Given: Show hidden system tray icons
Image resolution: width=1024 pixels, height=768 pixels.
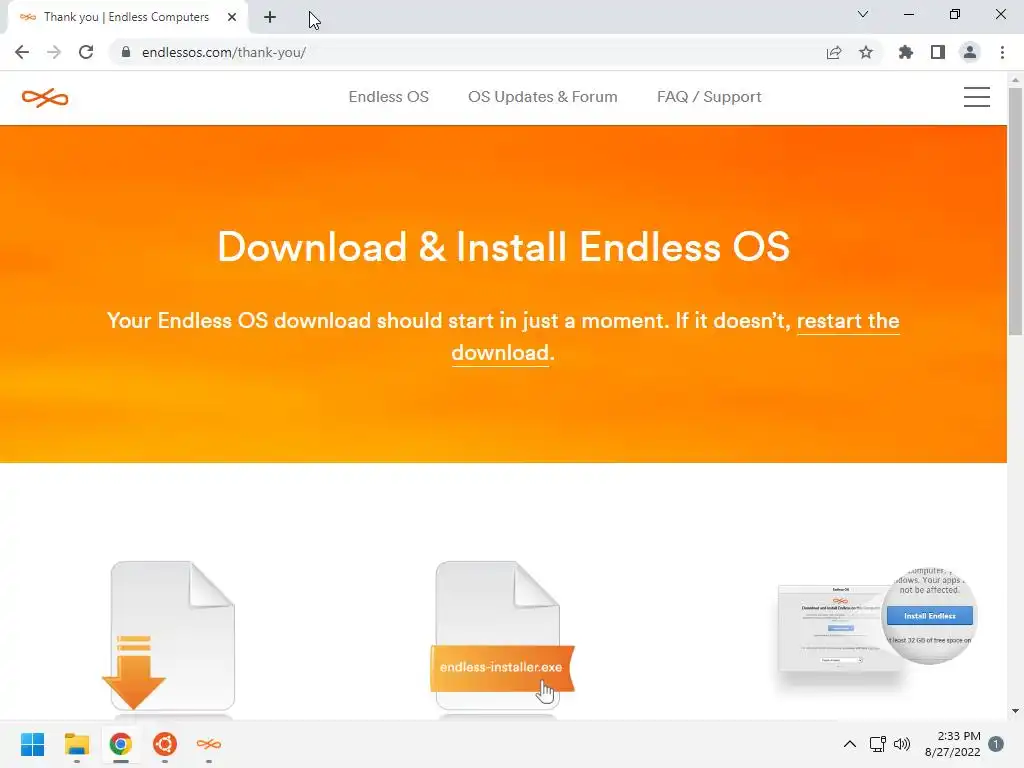Looking at the screenshot, I should [850, 744].
